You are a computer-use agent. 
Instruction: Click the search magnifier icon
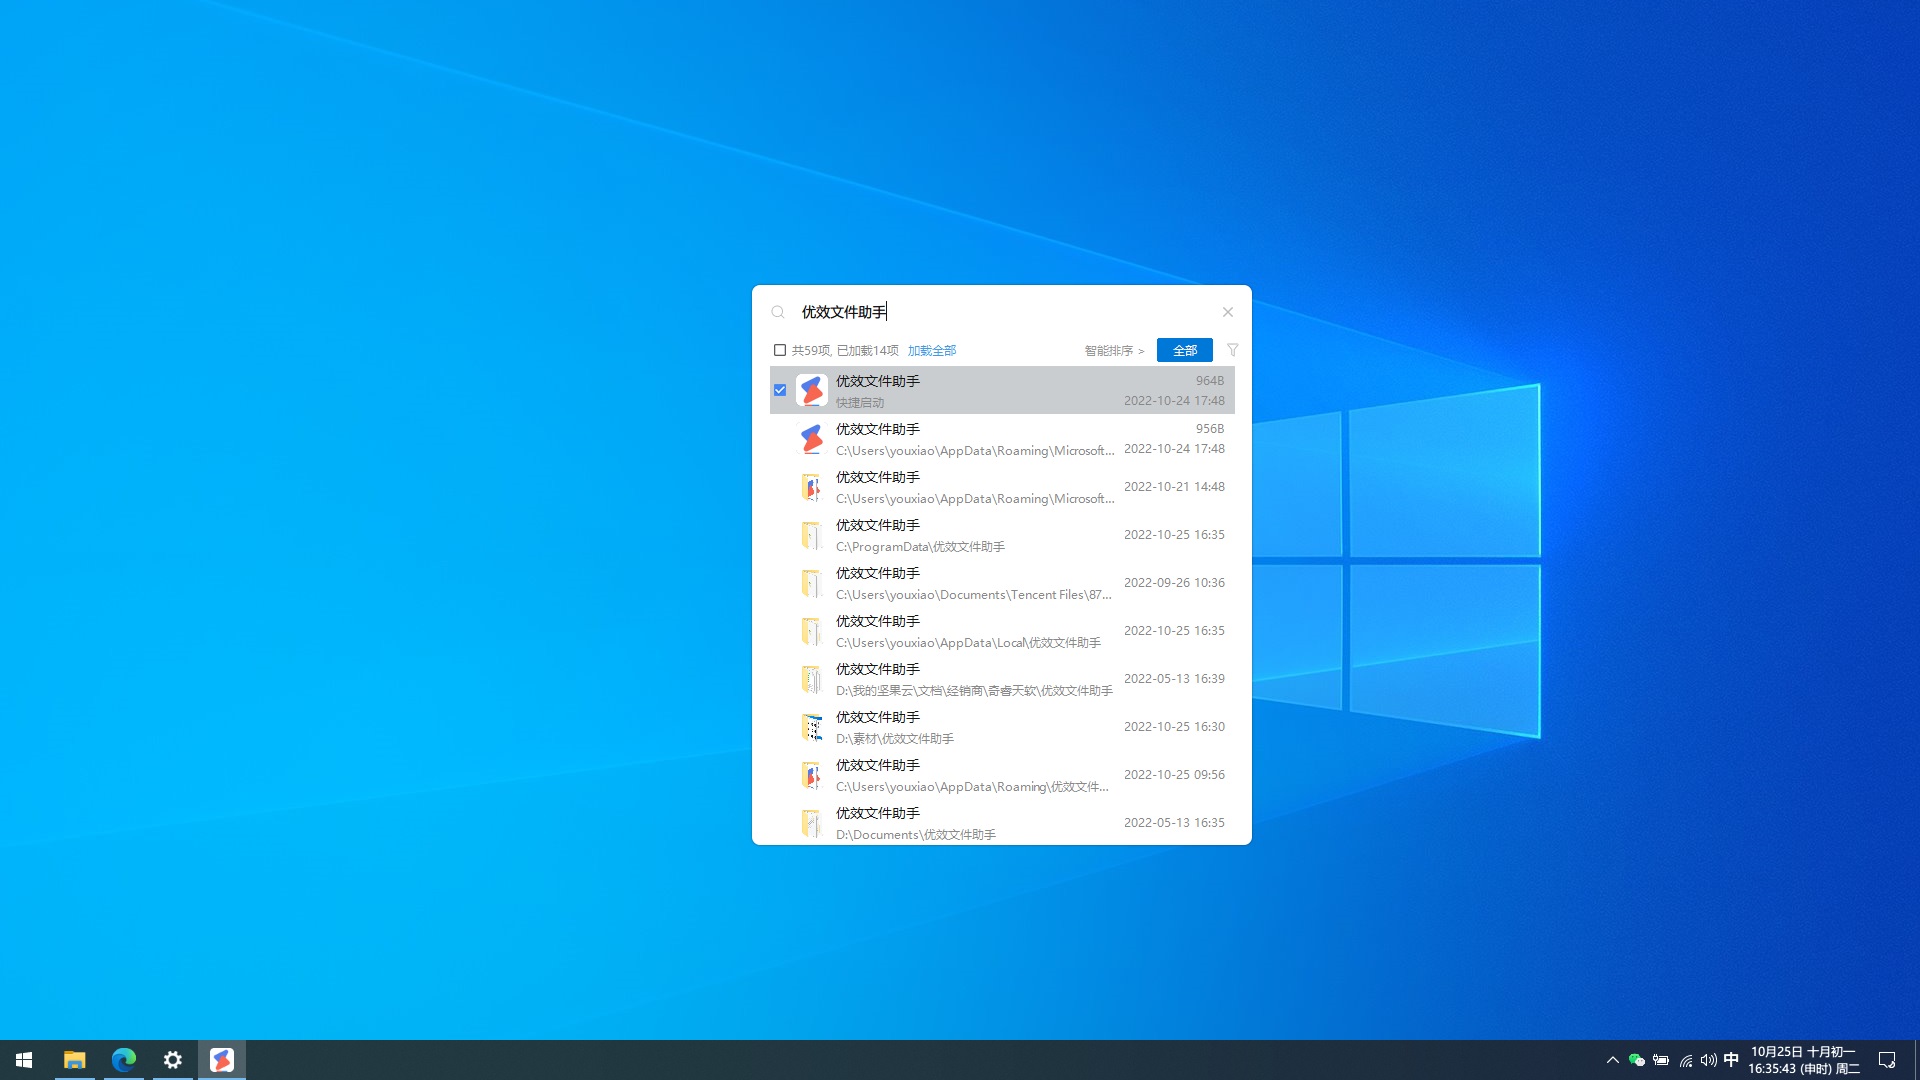778,312
